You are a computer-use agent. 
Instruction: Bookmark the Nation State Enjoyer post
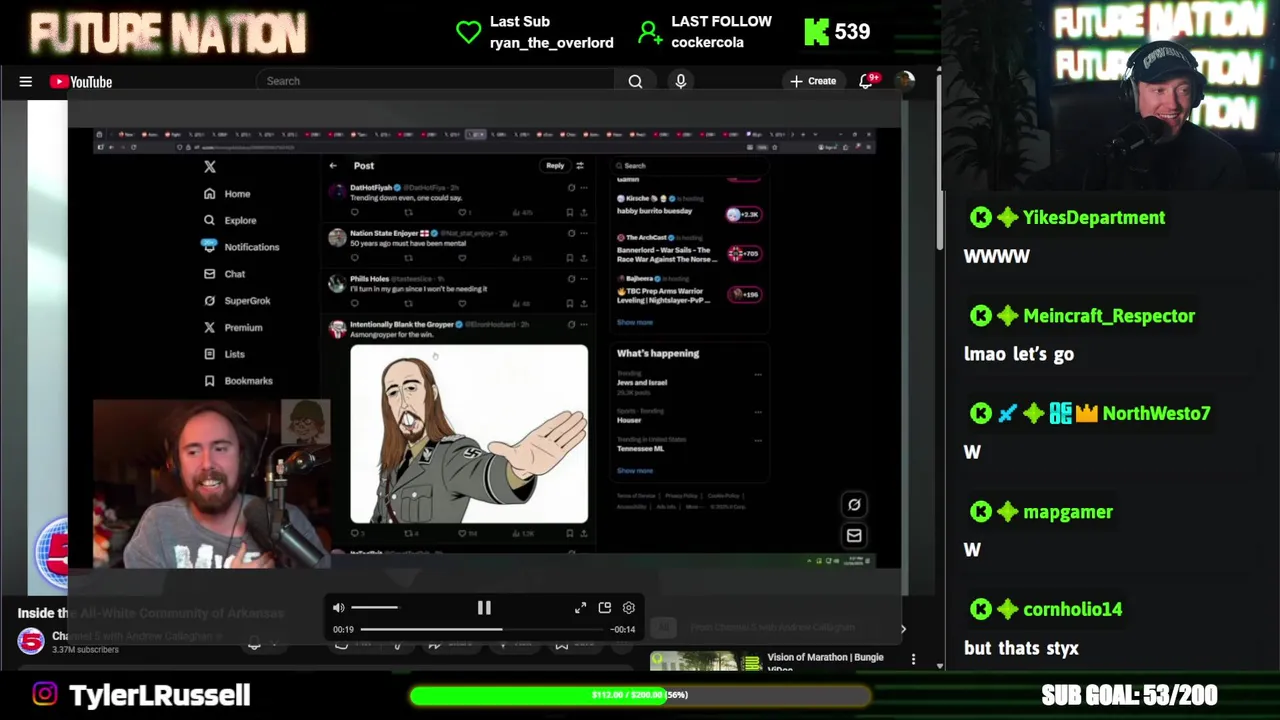(x=570, y=258)
